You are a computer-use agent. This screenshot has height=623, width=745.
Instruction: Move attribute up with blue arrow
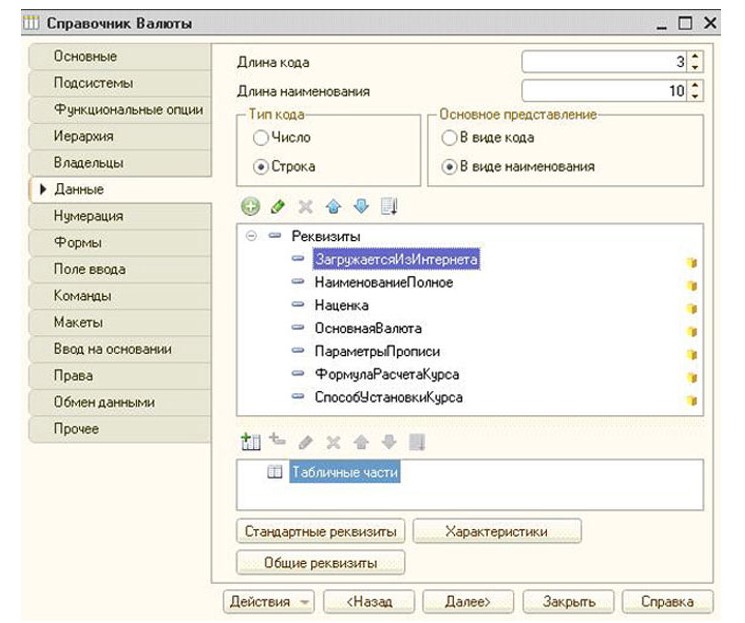333,207
